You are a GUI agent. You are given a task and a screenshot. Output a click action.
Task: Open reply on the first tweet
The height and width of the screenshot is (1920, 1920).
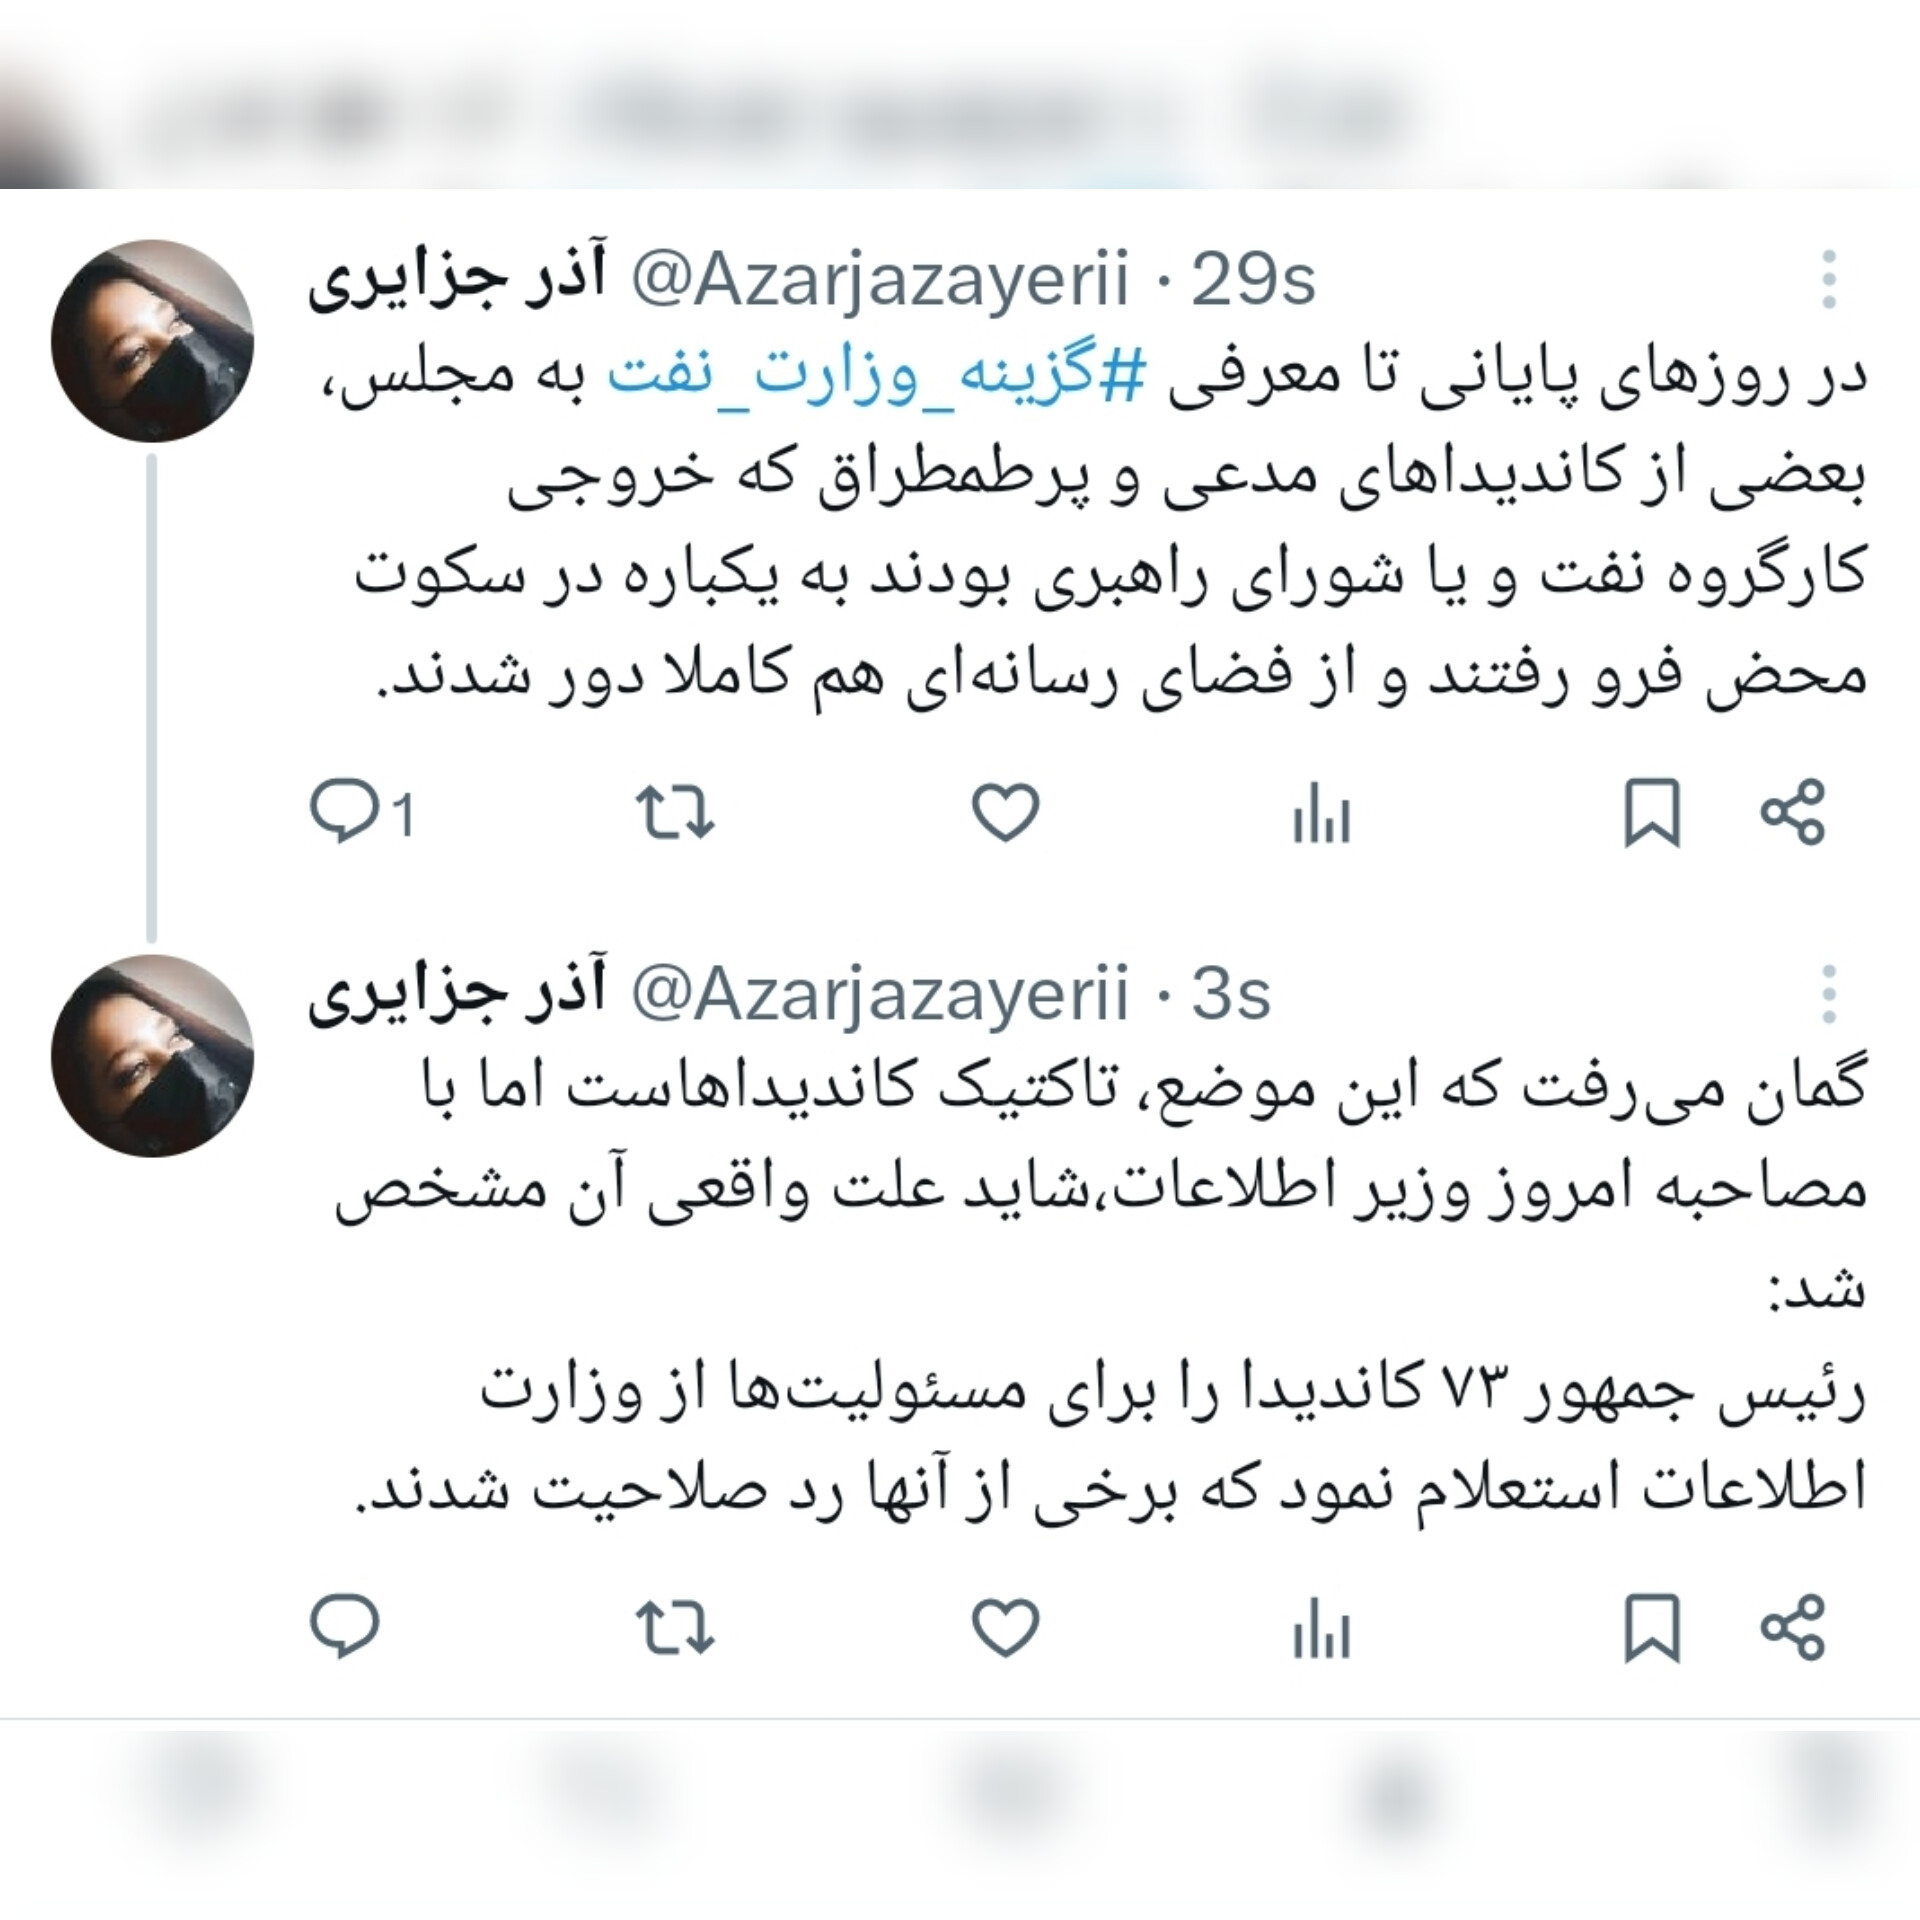pos(362,815)
